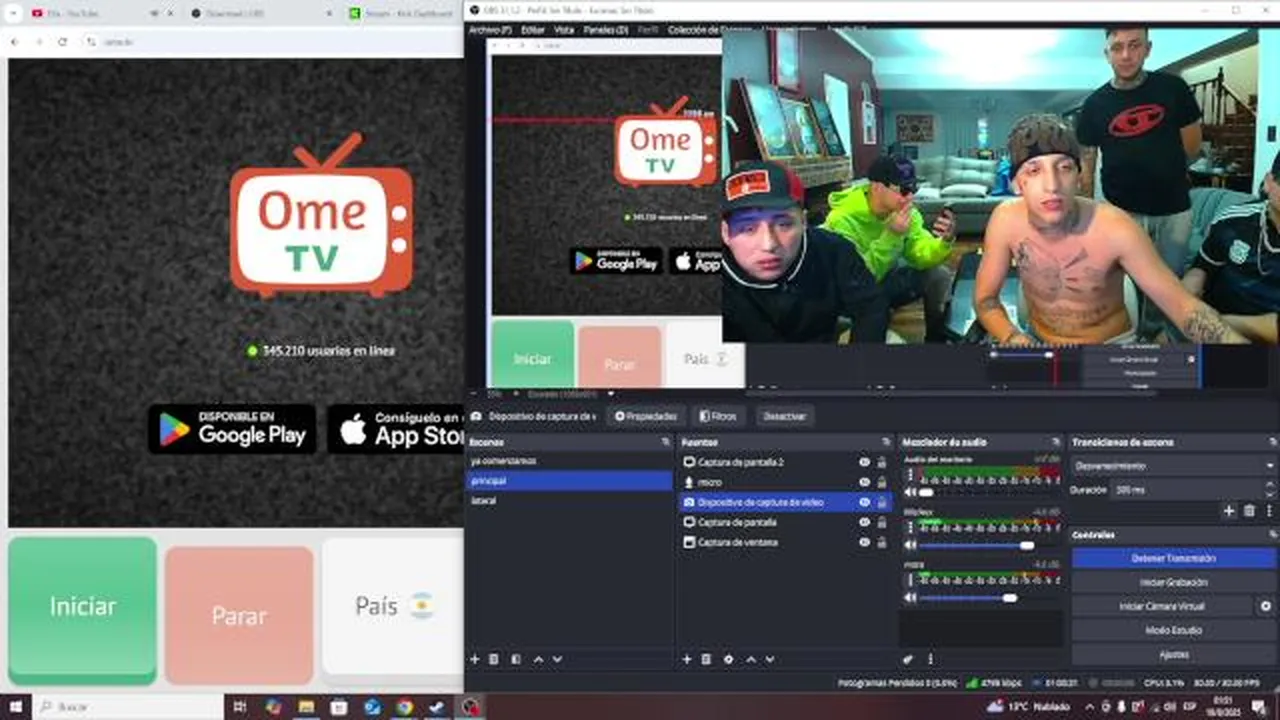Open the Editar menu in OBS

point(533,30)
